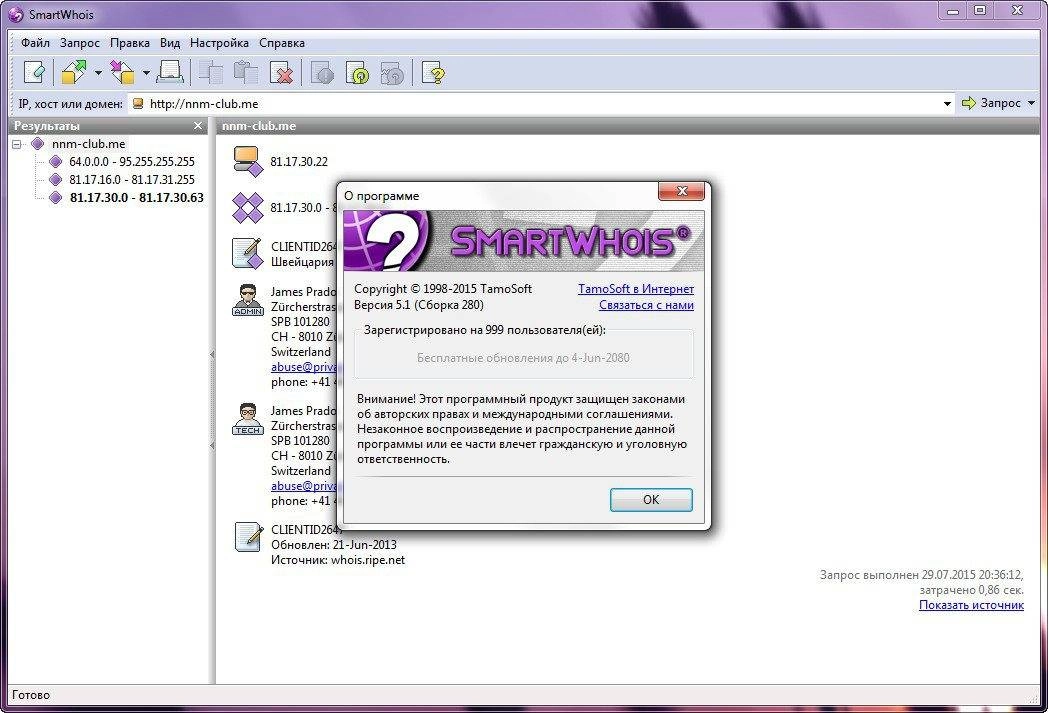Click the greyed Copy toolbar icon
Image resolution: width=1048 pixels, height=713 pixels.
tap(211, 72)
